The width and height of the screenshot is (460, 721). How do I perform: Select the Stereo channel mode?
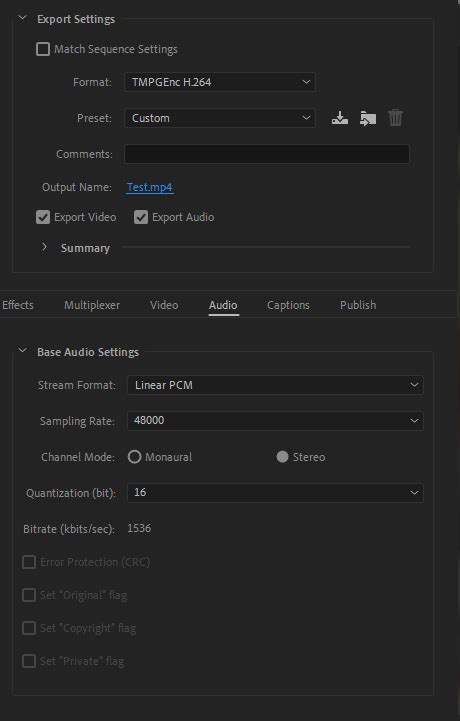[282, 457]
